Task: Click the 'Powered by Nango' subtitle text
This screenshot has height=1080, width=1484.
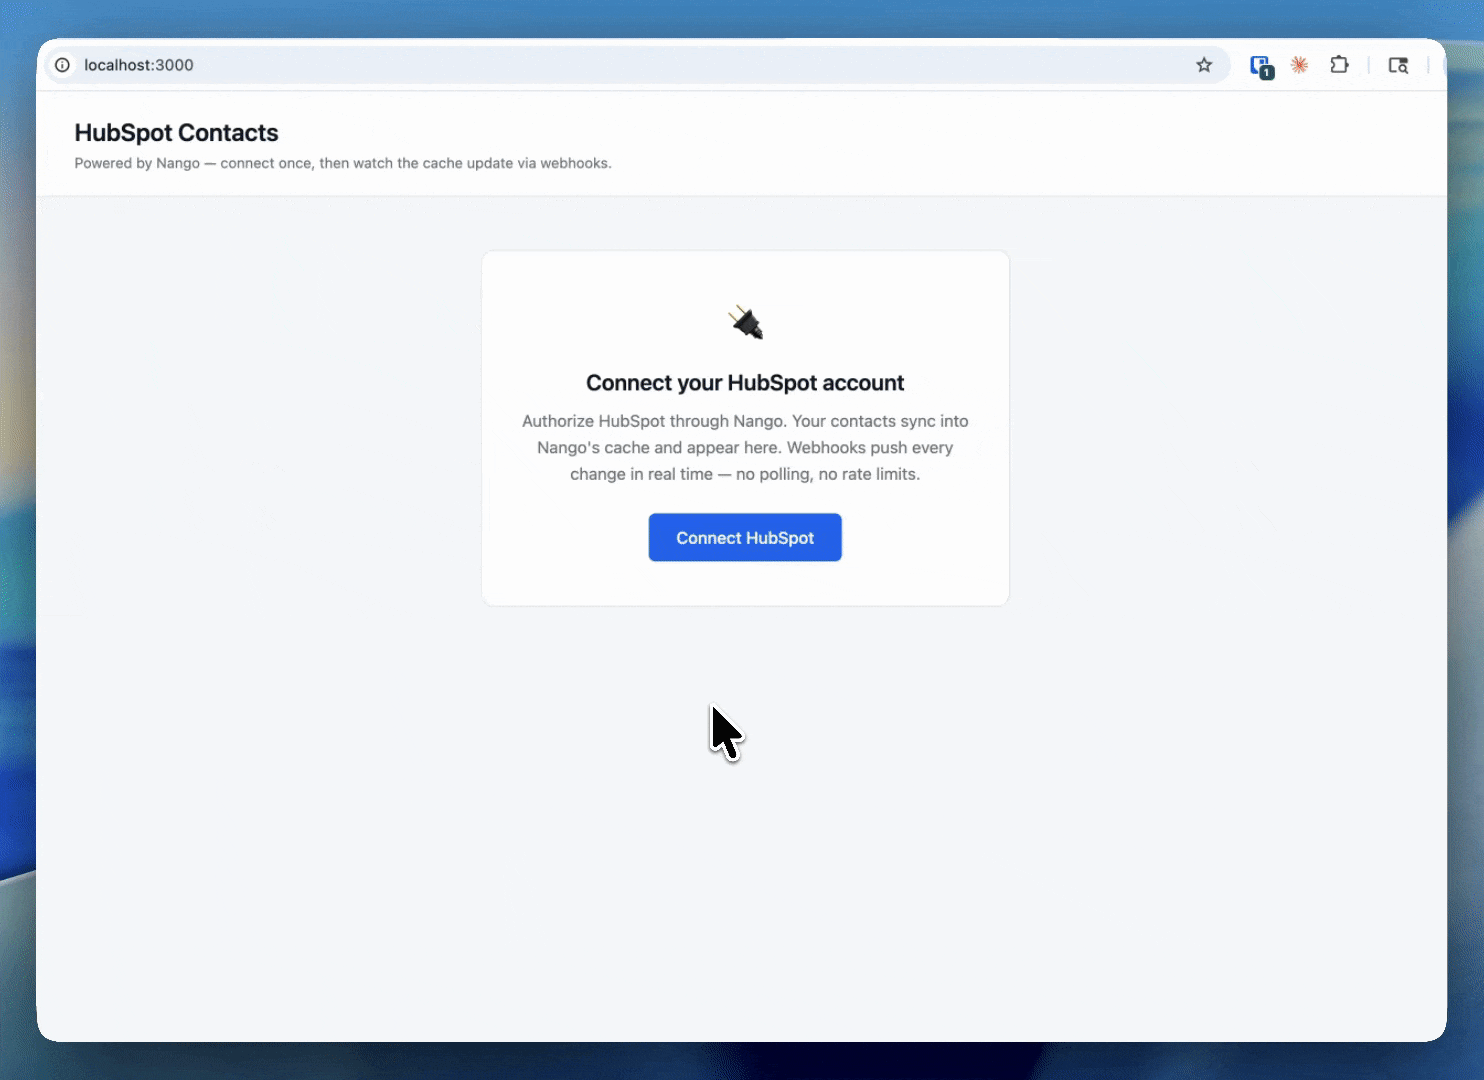Action: 343,163
